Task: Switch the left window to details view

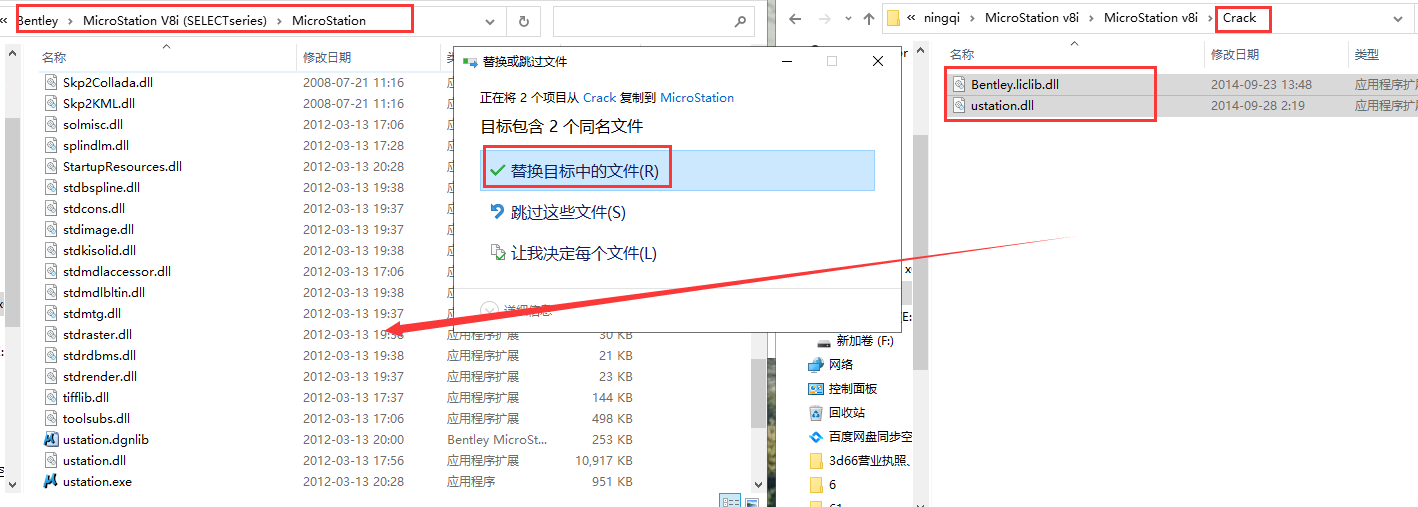Action: pyautogui.click(x=731, y=501)
